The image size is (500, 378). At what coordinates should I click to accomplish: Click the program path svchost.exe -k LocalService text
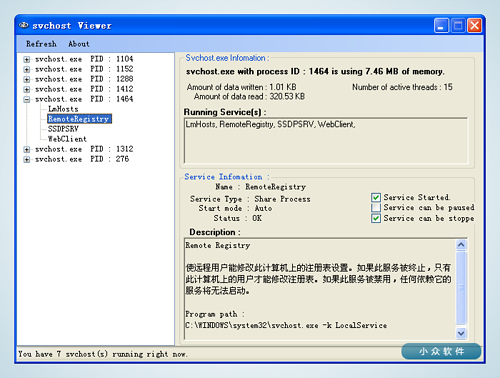coord(286,325)
